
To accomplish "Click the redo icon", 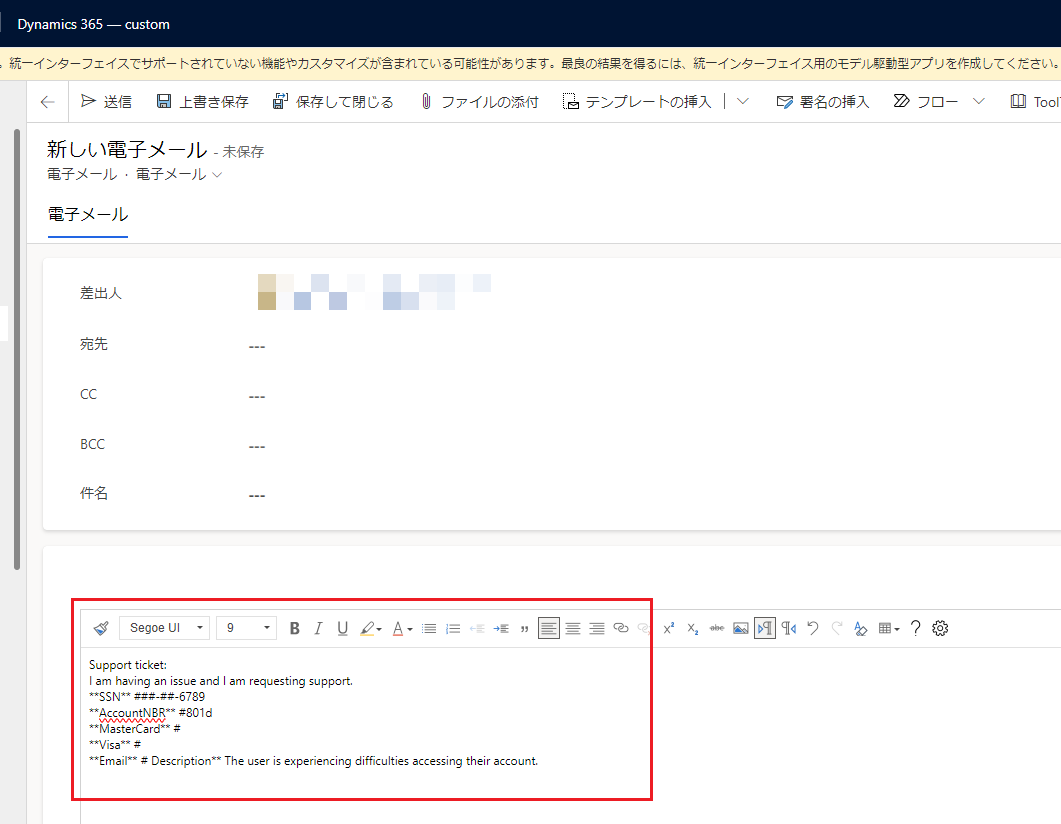I will click(x=837, y=628).
